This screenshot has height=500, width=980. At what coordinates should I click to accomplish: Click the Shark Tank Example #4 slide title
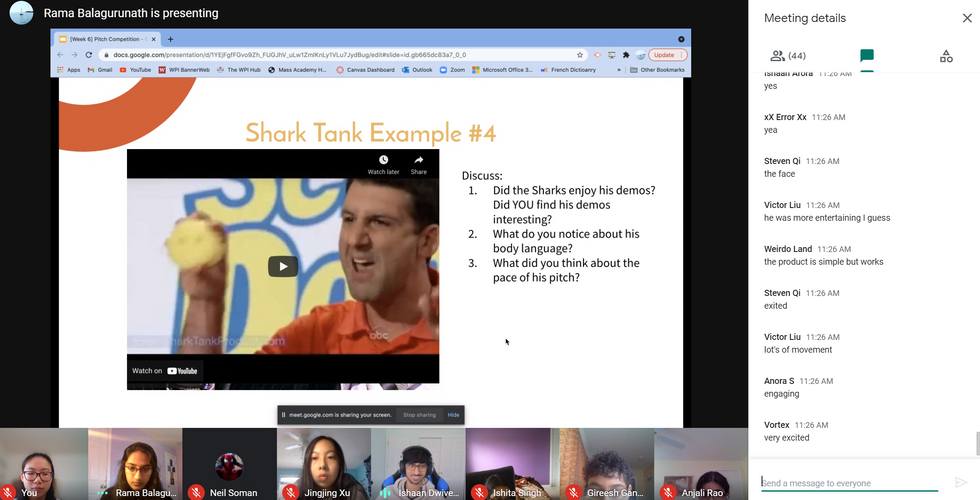click(x=371, y=133)
